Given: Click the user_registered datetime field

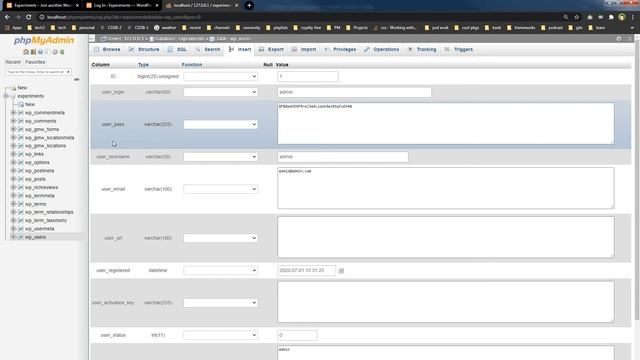Looking at the screenshot, I should click(x=307, y=271).
